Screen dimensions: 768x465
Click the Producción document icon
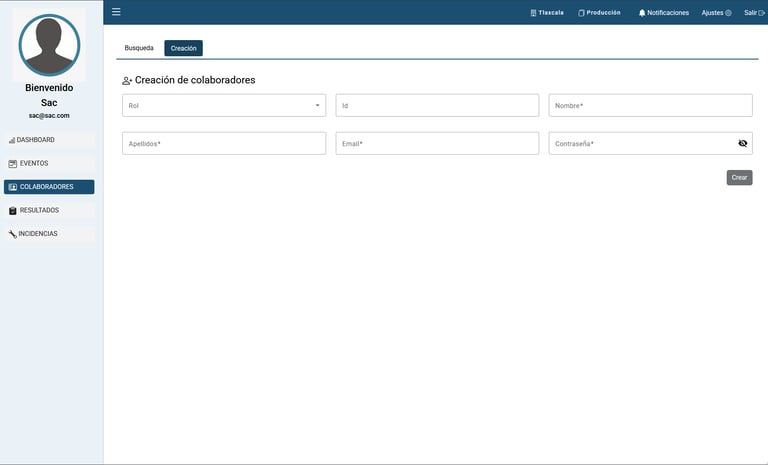pyautogui.click(x=581, y=13)
